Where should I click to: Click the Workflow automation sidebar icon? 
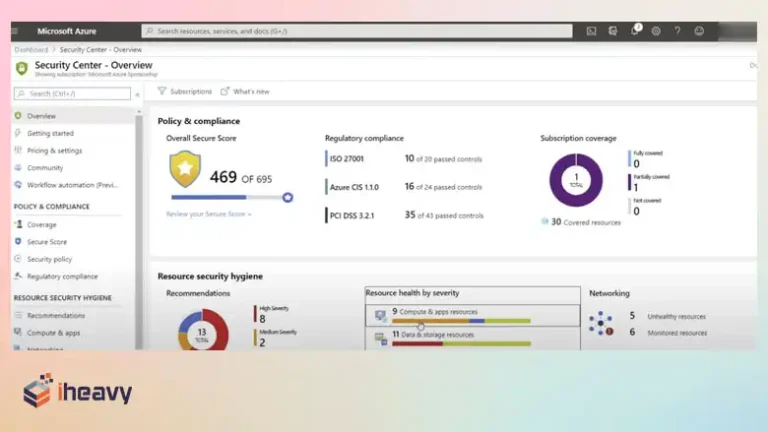(18, 185)
